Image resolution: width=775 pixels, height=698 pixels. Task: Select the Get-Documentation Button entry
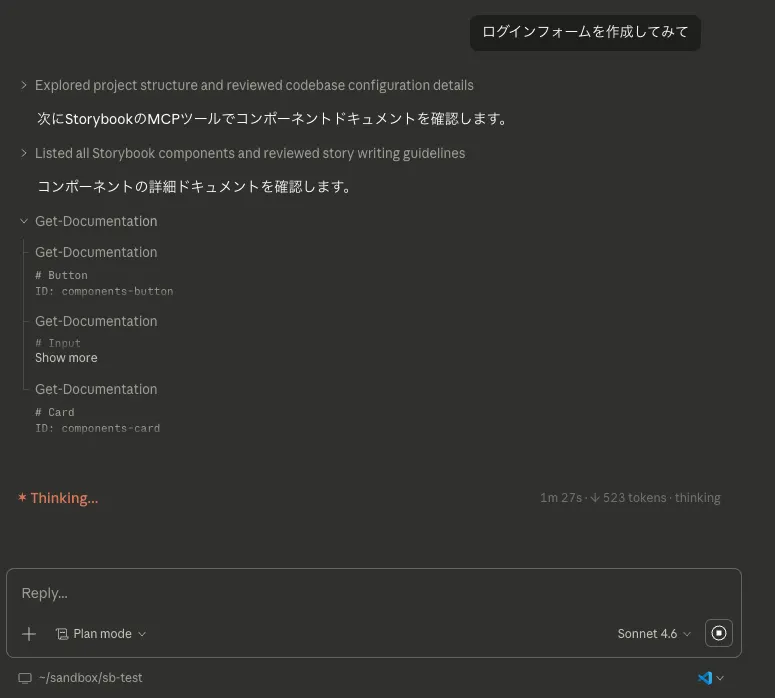pos(96,252)
